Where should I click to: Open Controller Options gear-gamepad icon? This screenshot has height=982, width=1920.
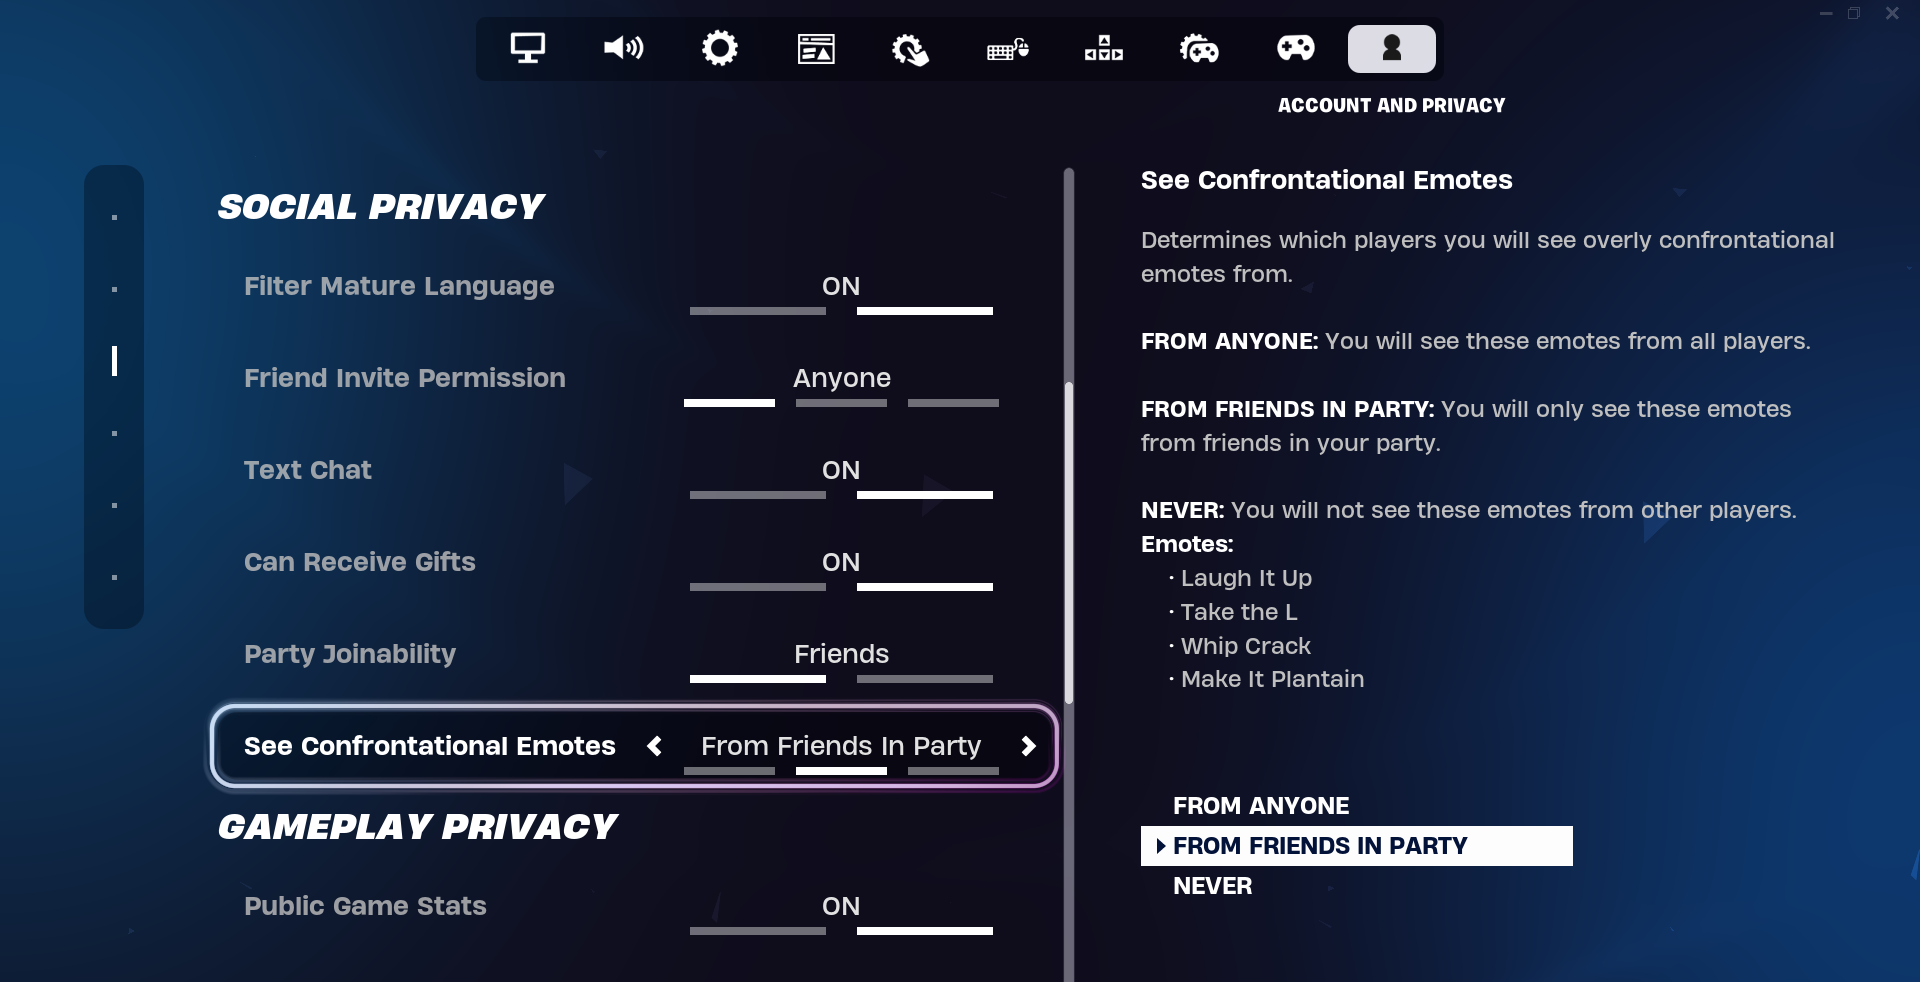1199,48
